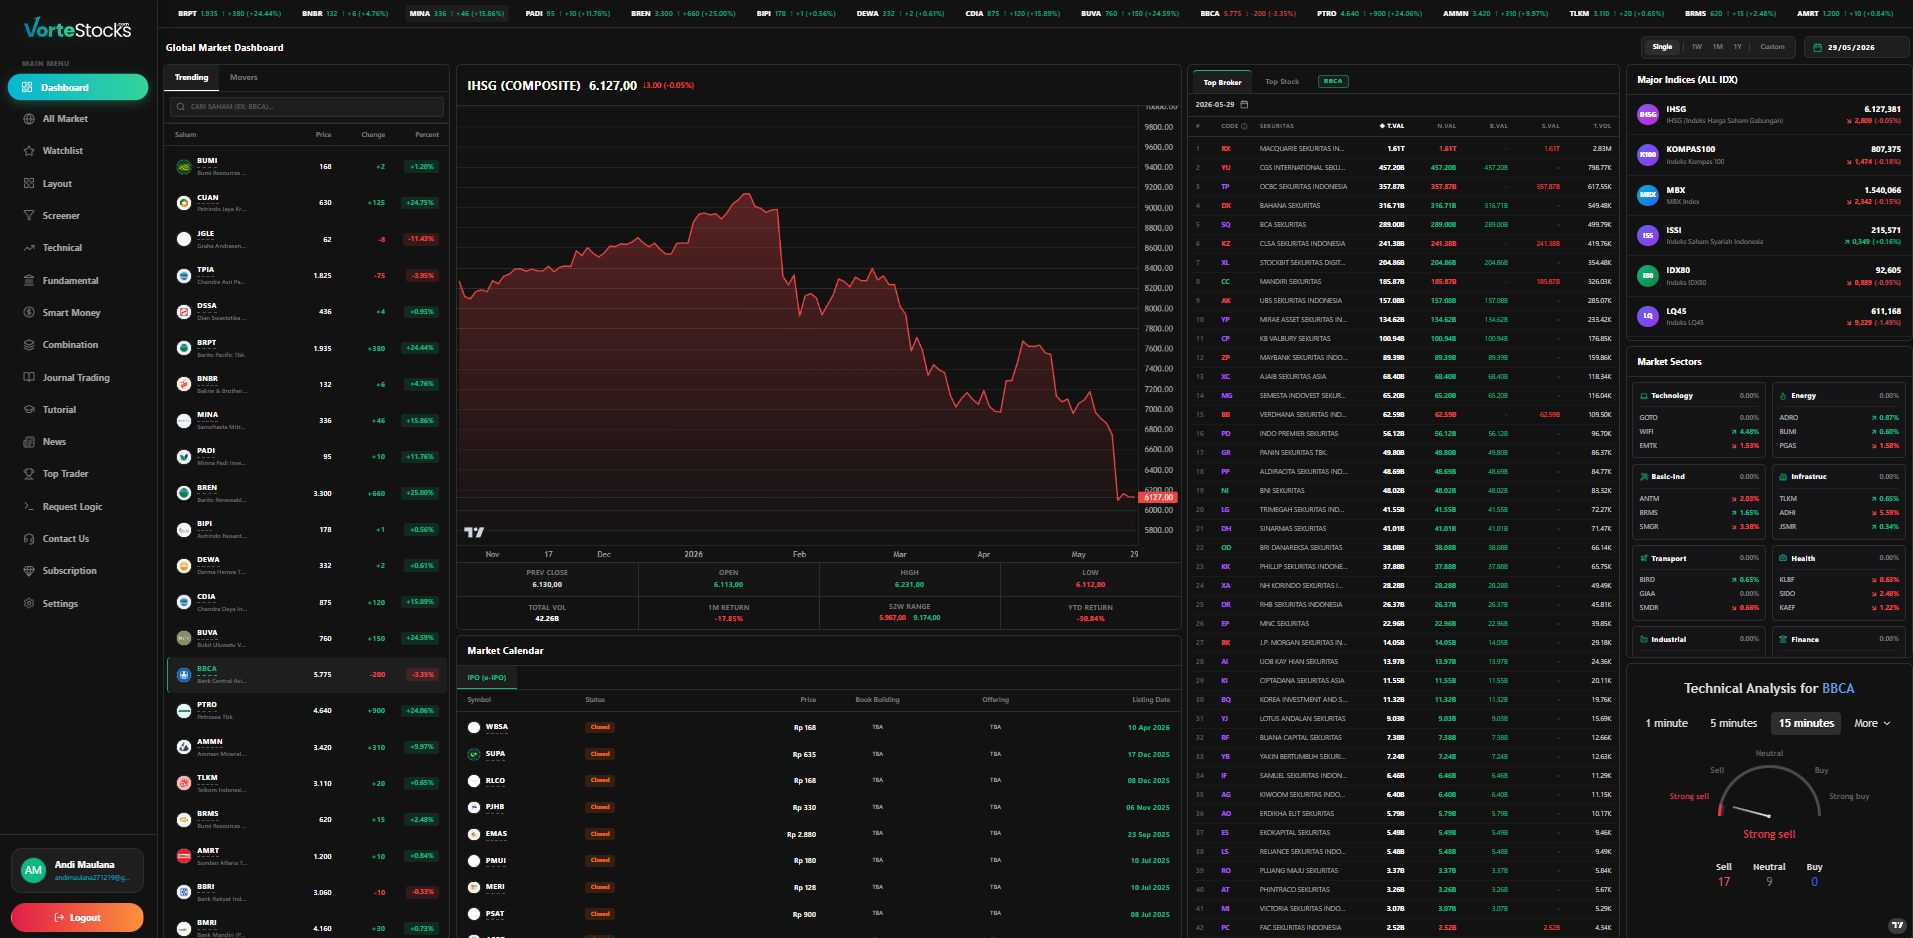This screenshot has height=938, width=1913.
Task: Click the Cari Saham search field
Action: 307,107
